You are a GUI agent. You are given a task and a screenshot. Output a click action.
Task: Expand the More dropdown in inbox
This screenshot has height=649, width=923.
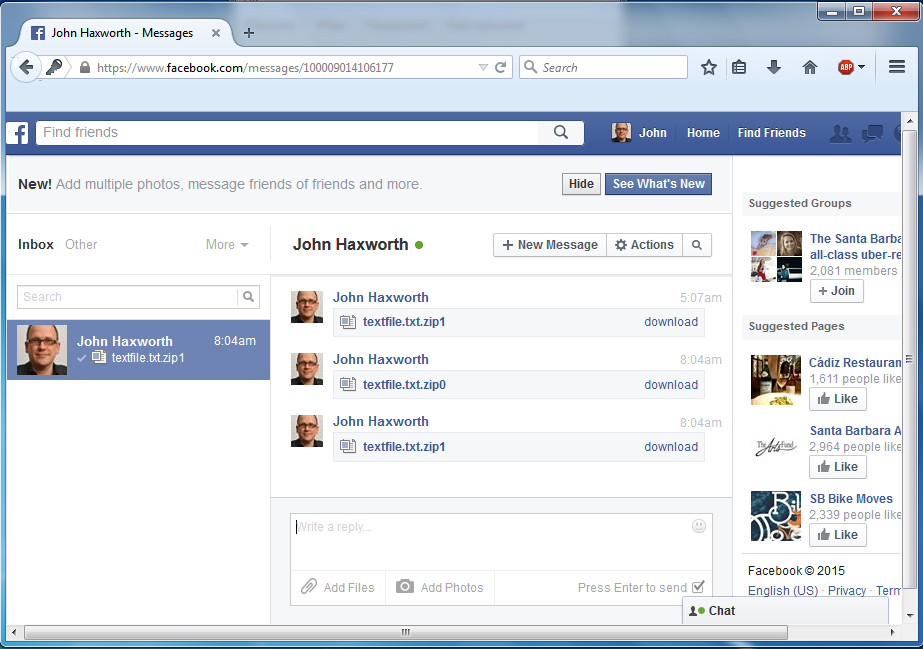pyautogui.click(x=227, y=244)
